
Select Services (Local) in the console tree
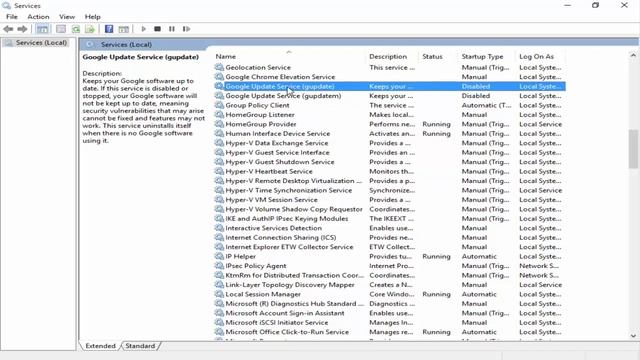tap(41, 42)
